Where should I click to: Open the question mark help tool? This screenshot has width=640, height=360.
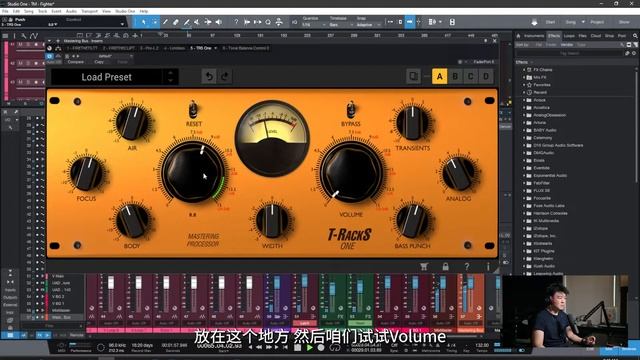pyautogui.click(x=236, y=22)
